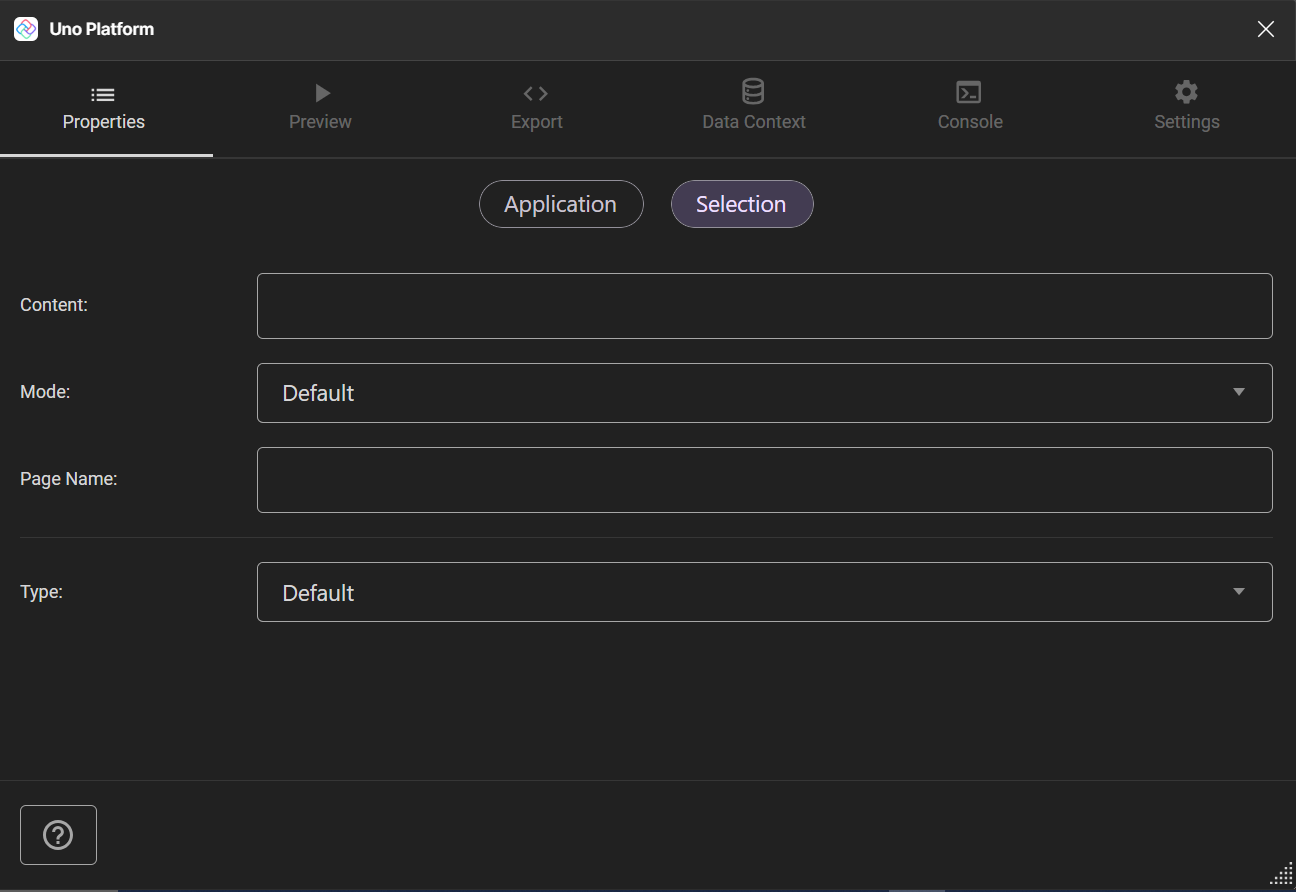Open the Mode dropdown

765,392
